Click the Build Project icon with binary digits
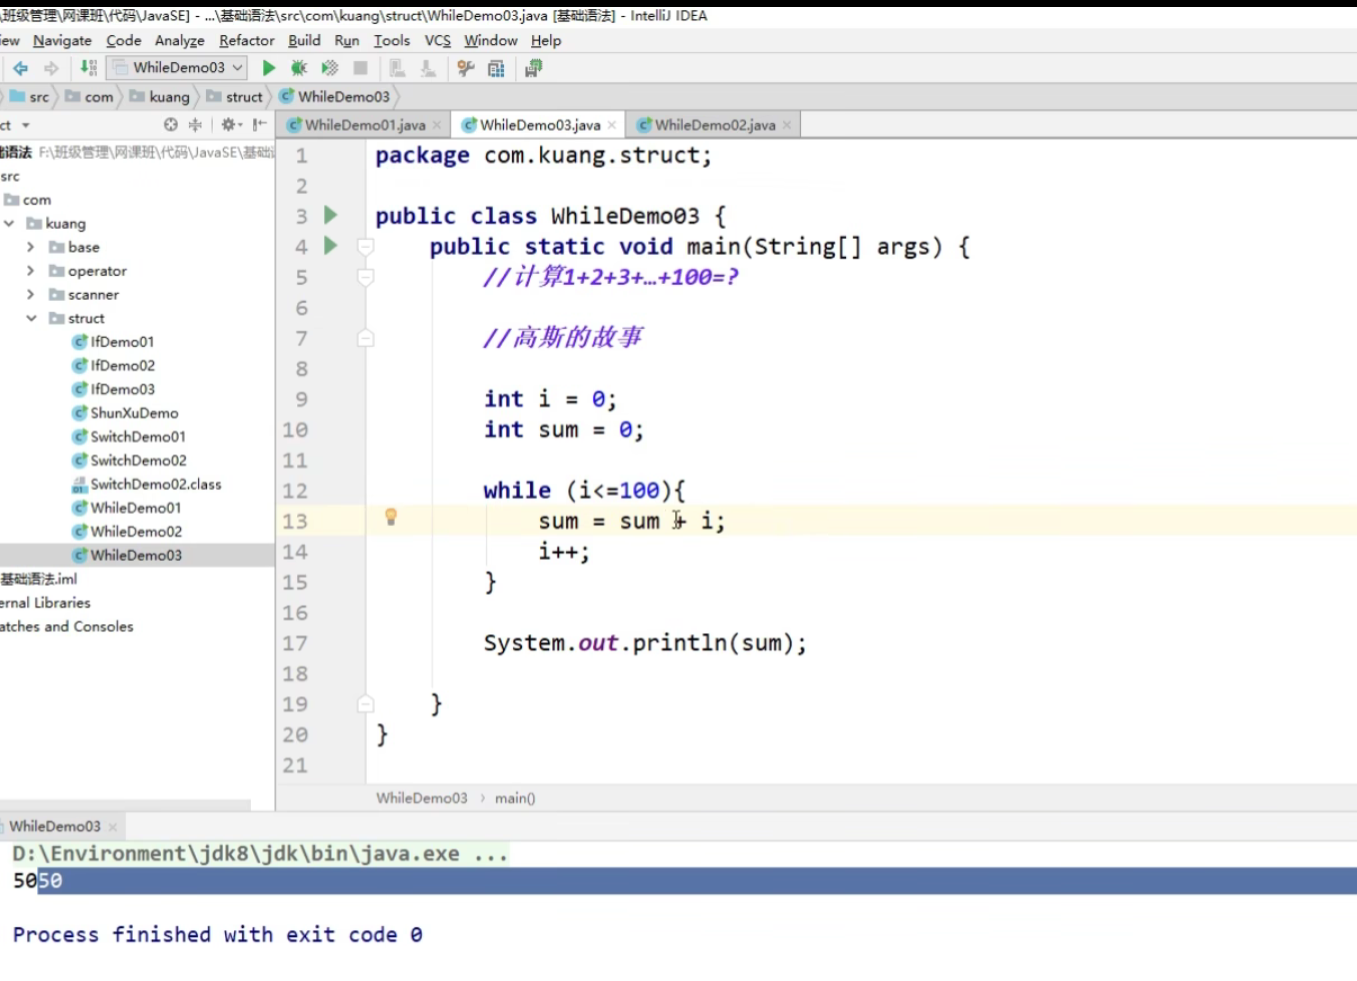Screen dimensions: 1357x981 pyautogui.click(x=89, y=68)
